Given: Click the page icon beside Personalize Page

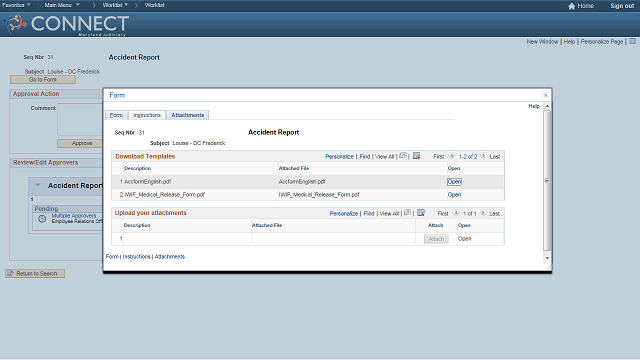Looking at the screenshot, I should pos(632,41).
